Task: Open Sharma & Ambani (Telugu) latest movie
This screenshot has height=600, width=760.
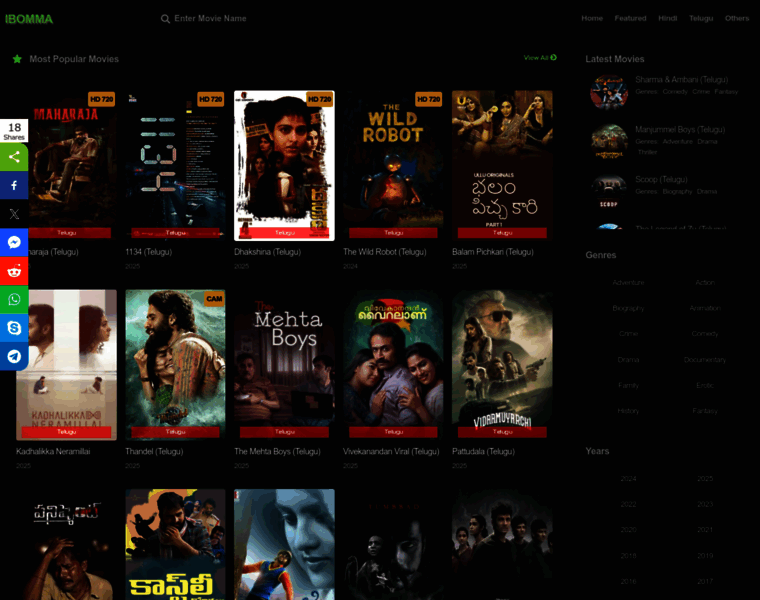Action: click(x=681, y=79)
